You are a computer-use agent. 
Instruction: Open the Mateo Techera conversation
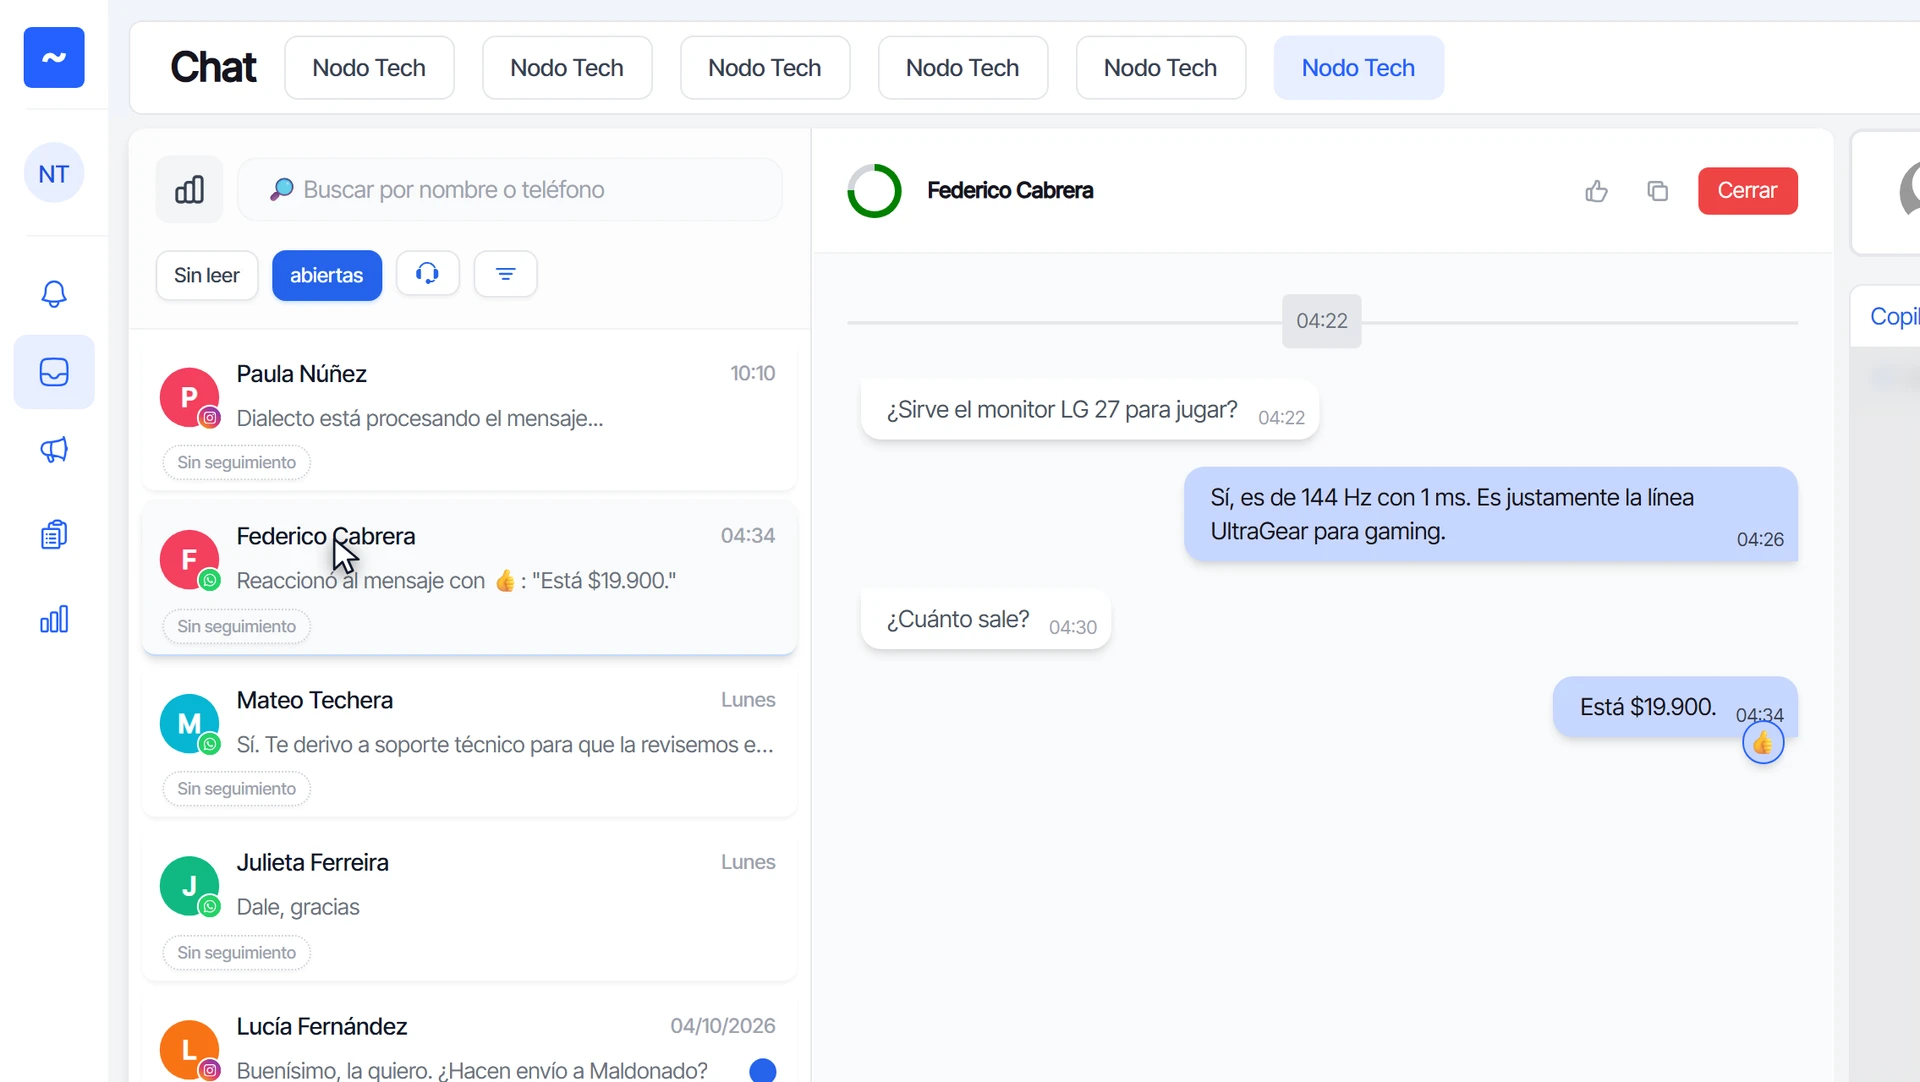pos(469,742)
